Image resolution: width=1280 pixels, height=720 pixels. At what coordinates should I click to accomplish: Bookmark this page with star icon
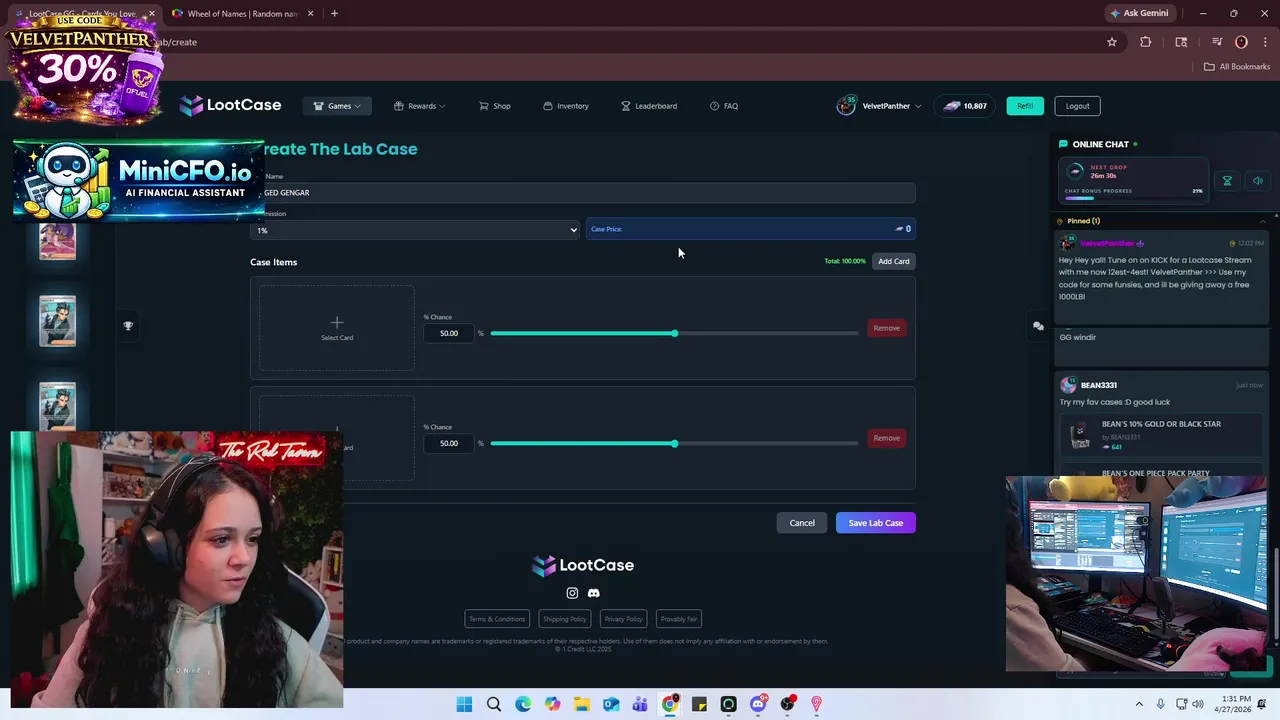click(1111, 42)
